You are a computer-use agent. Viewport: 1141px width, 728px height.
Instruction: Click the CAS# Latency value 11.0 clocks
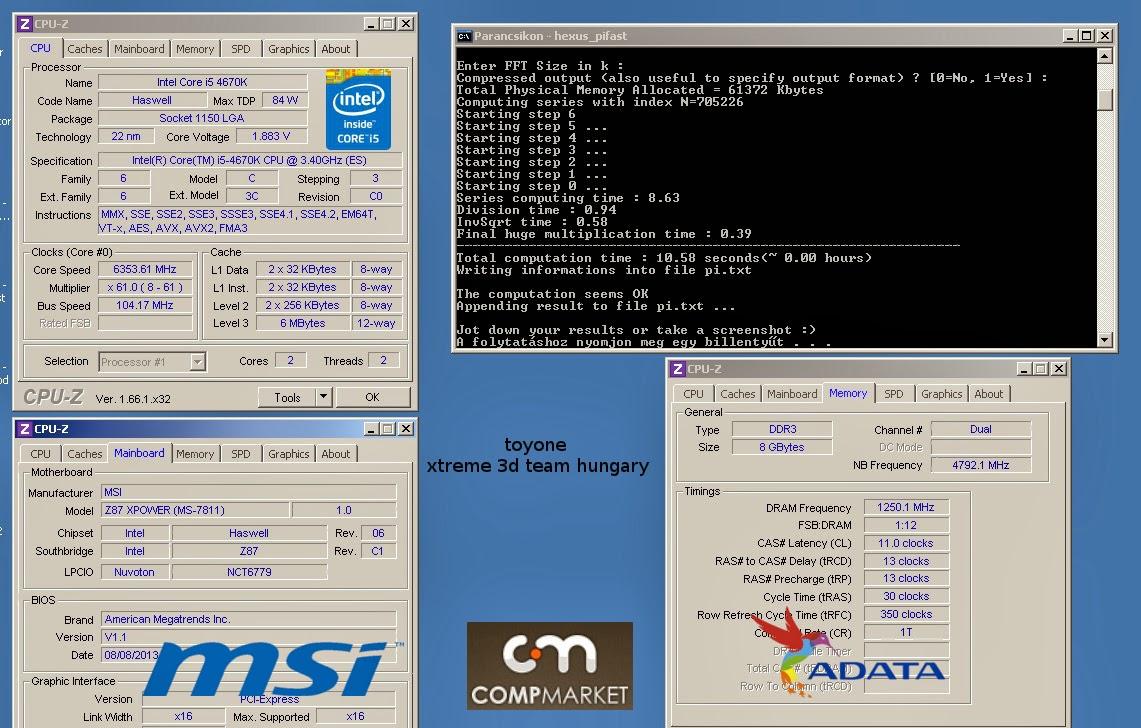[906, 543]
